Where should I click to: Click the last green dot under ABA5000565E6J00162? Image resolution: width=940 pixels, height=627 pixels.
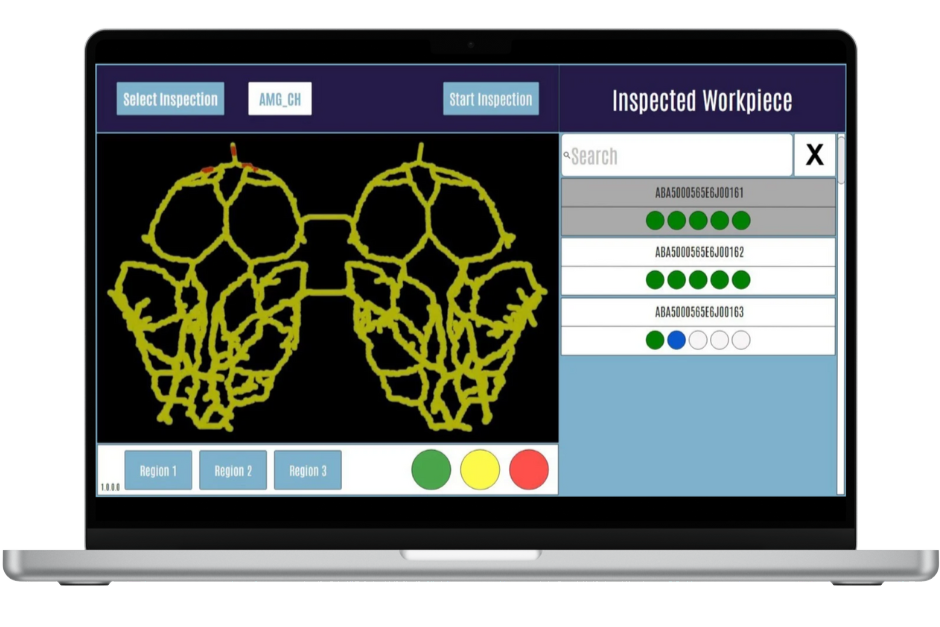(741, 280)
